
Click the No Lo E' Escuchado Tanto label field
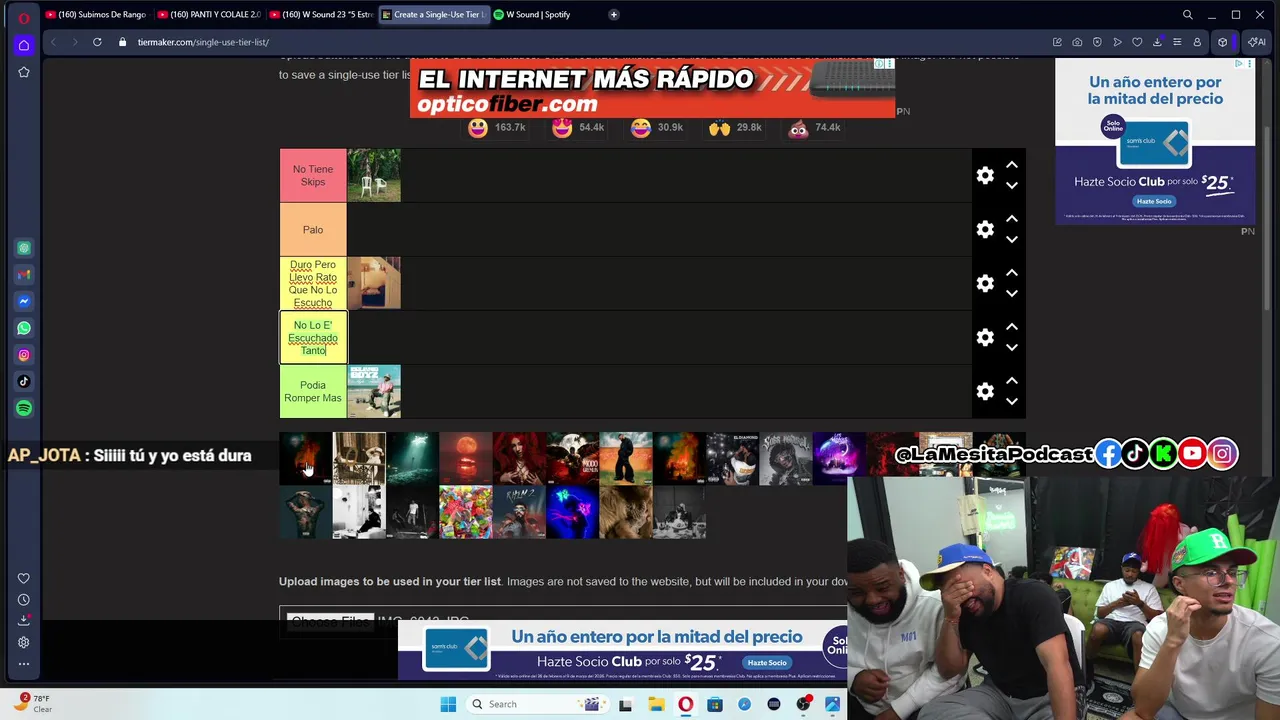click(313, 338)
